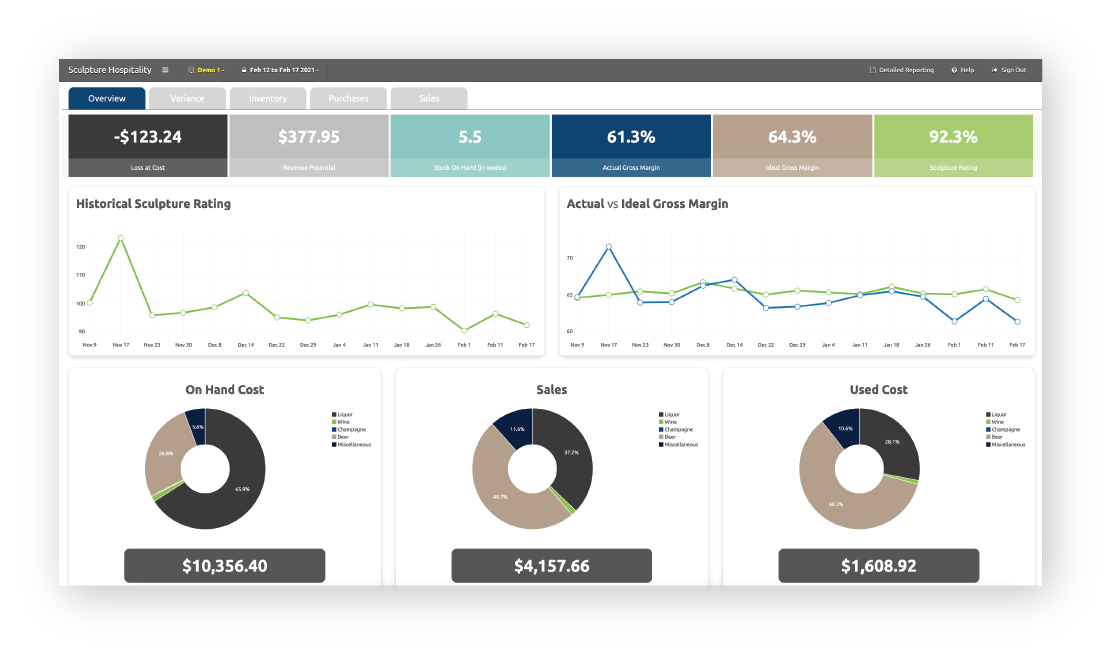This screenshot has width=1112, height=655.
Task: Toggle the Beer legend in Used Cost chart
Action: (x=996, y=437)
